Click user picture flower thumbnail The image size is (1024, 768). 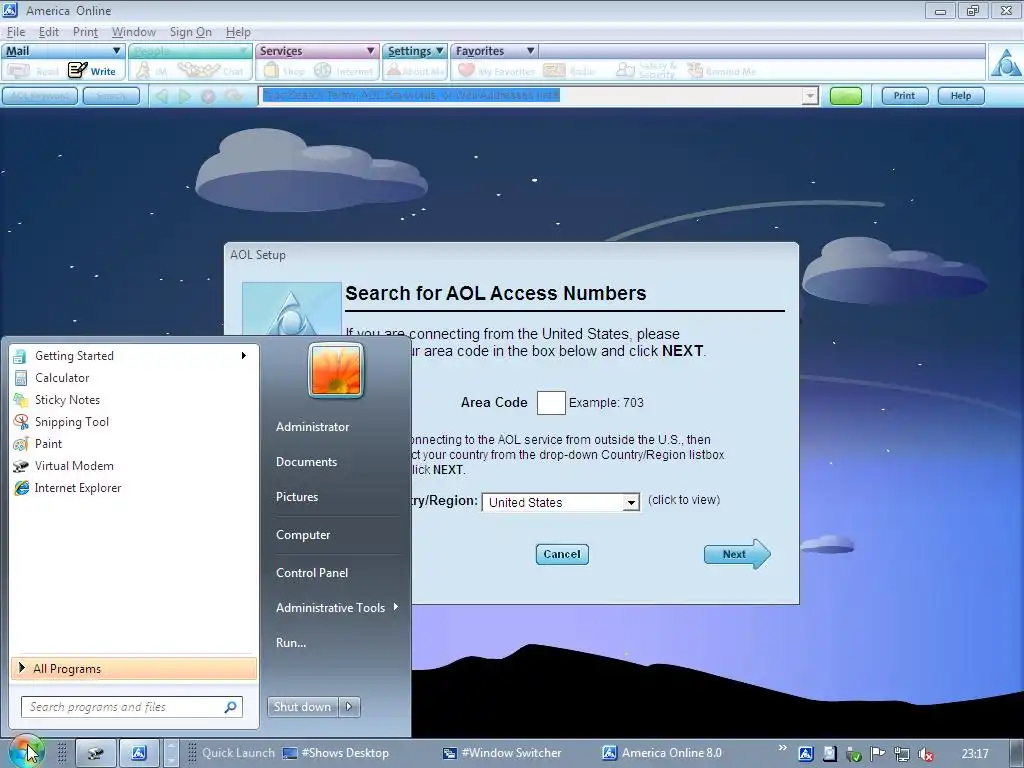click(336, 370)
